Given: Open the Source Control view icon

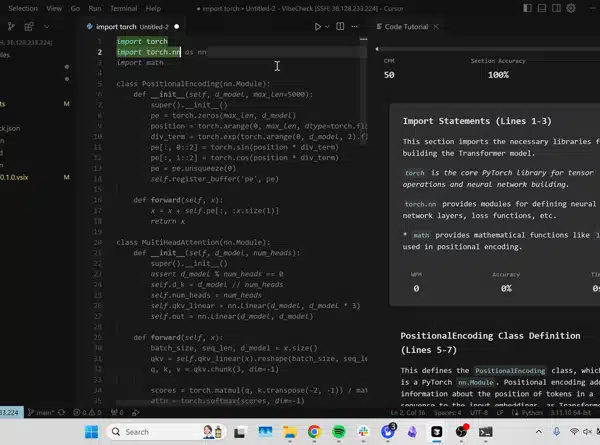Looking at the screenshot, I should click(x=11, y=26).
